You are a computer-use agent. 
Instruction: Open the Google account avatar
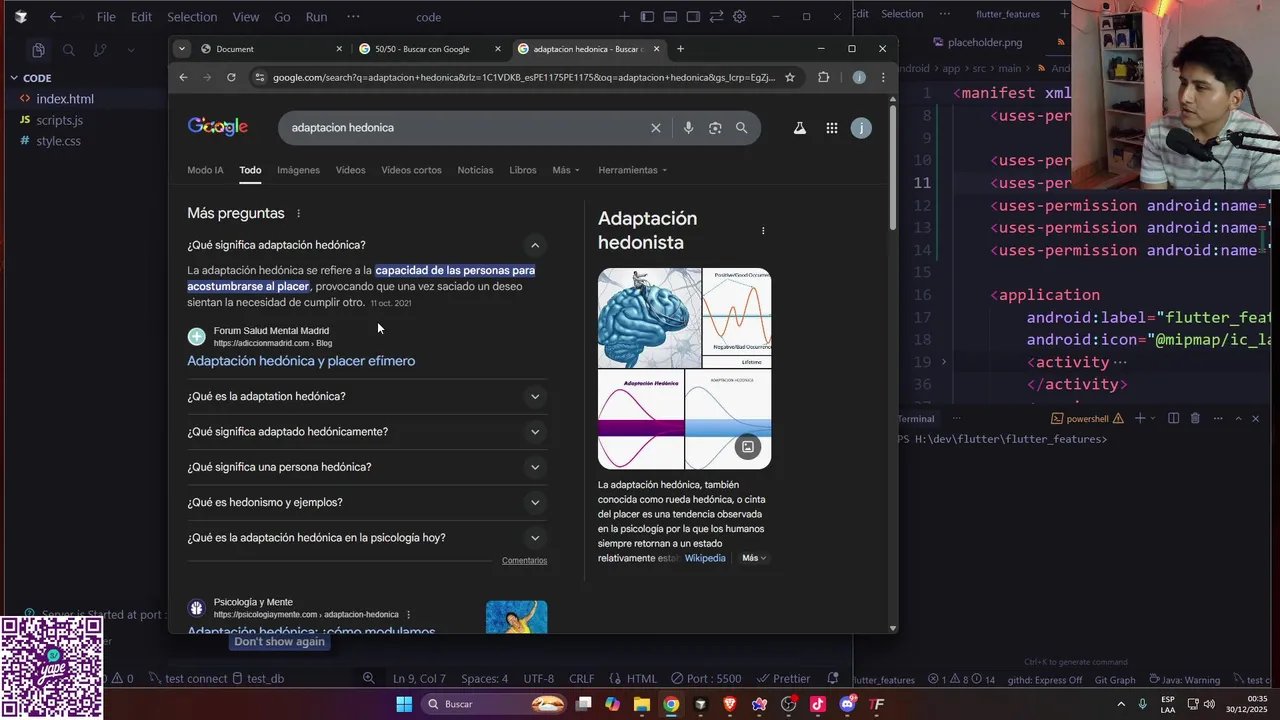click(x=861, y=128)
